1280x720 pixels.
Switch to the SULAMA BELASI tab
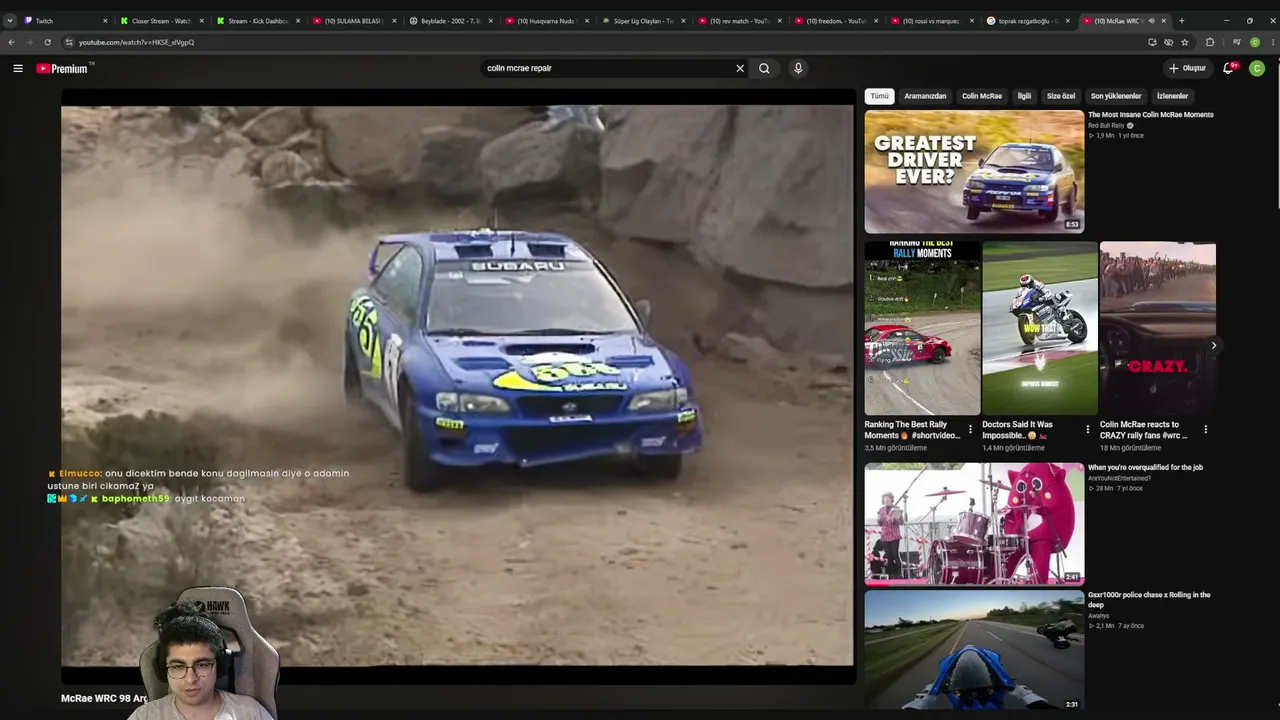click(354, 21)
